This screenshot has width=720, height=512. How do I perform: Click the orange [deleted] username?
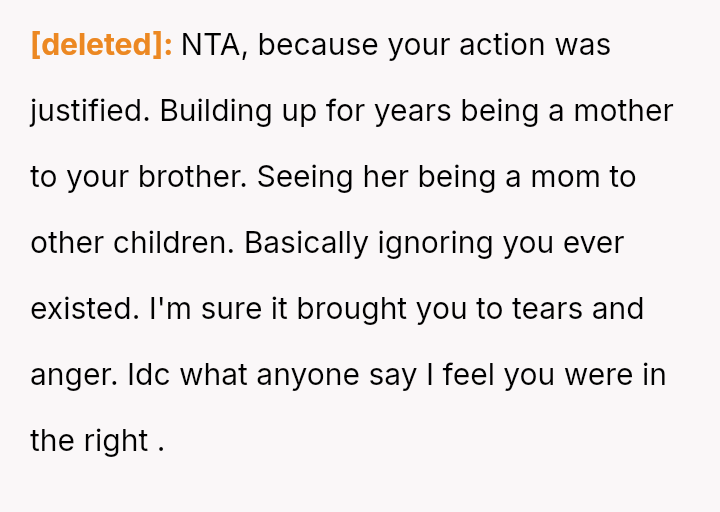pos(102,45)
